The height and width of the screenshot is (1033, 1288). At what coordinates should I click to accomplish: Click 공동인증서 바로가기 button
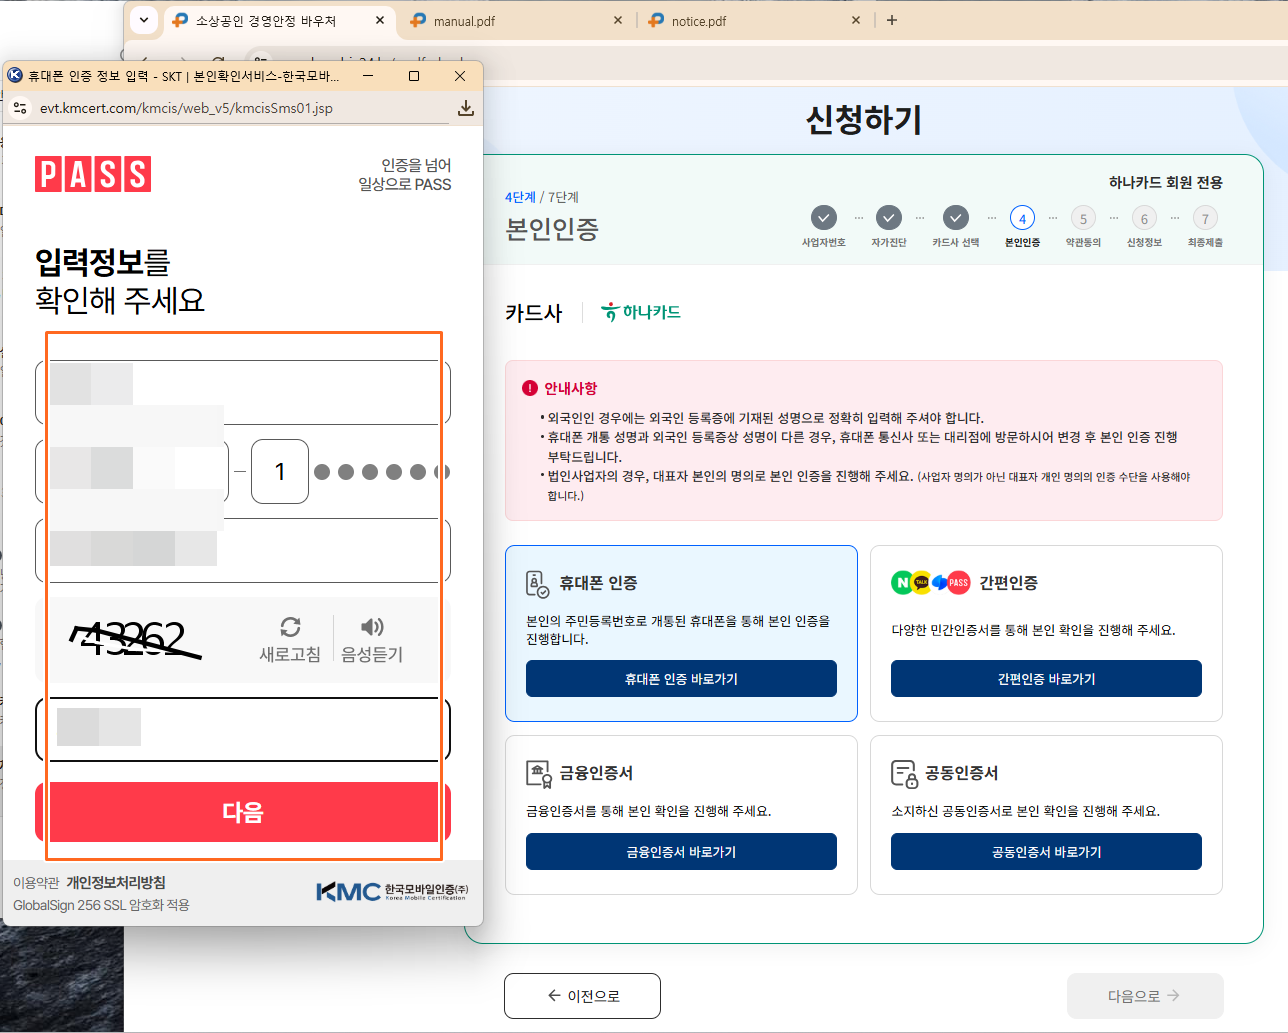(1046, 852)
